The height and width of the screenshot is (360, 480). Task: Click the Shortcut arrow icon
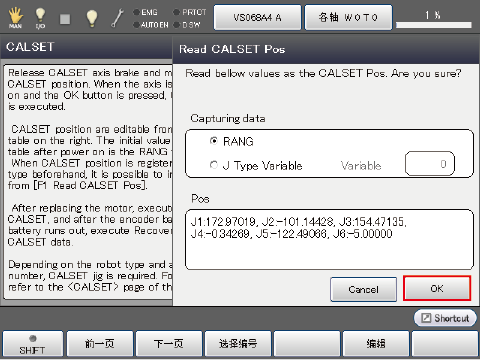point(426,318)
